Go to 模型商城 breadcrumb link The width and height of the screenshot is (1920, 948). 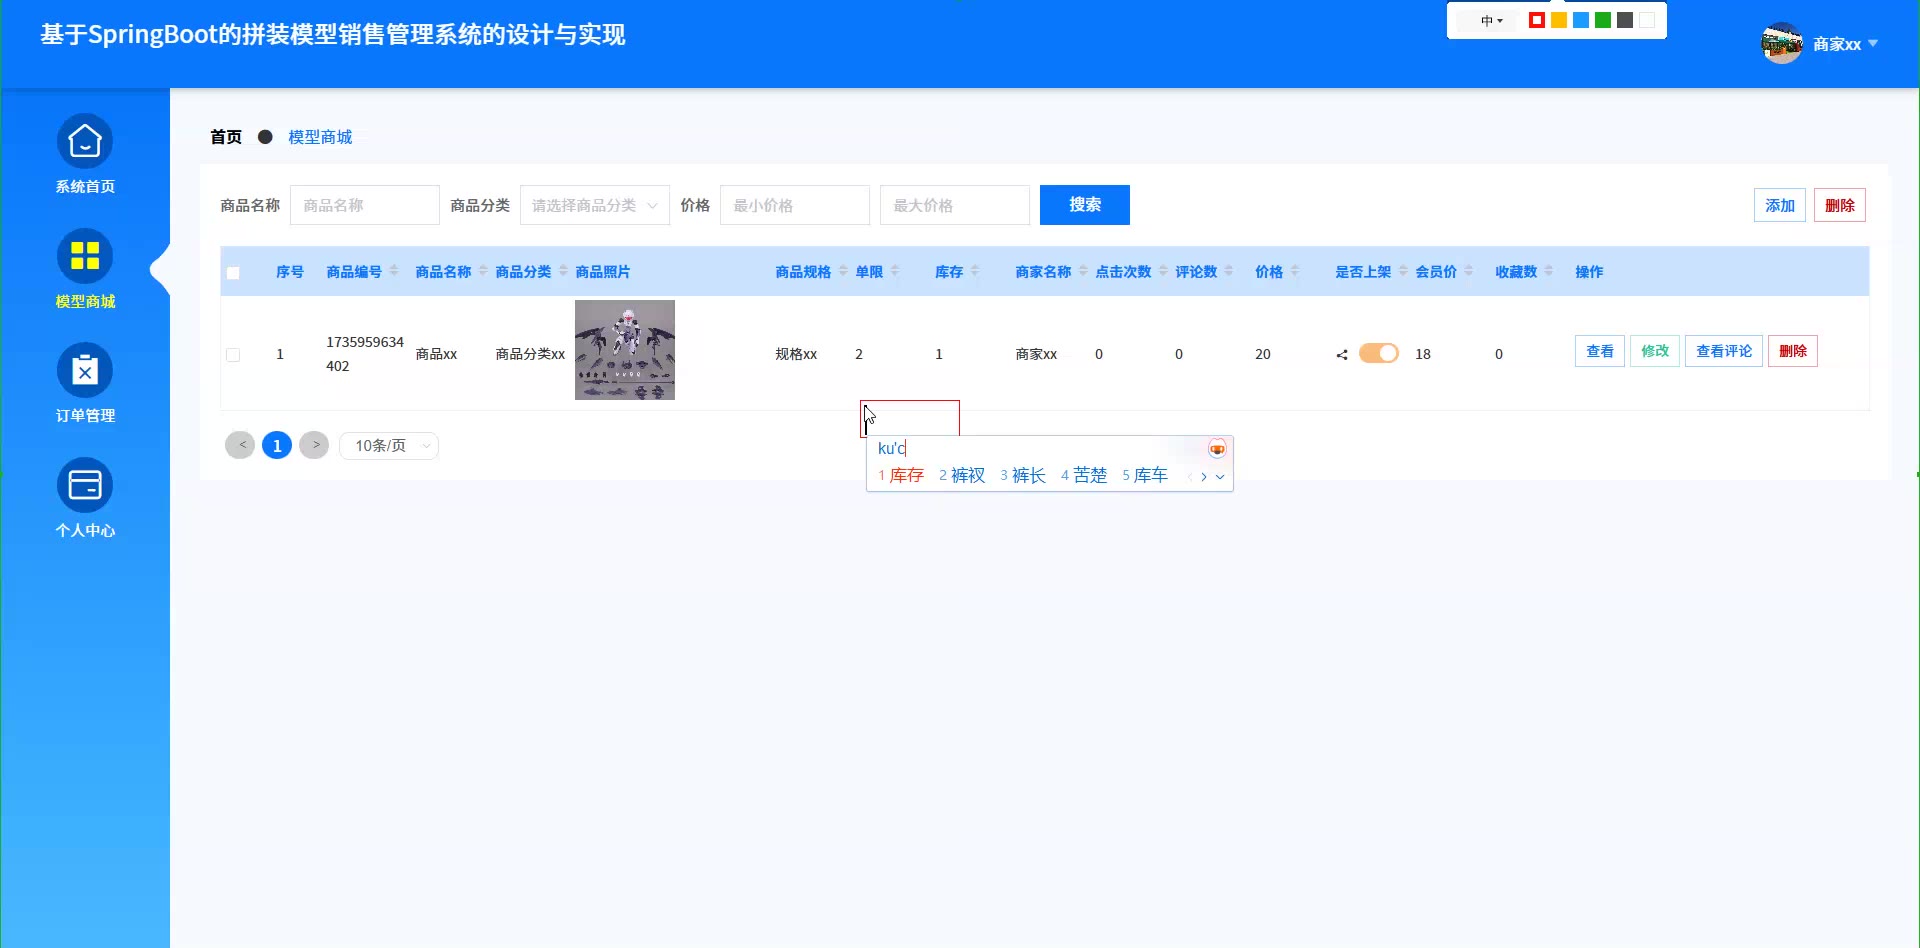click(x=320, y=137)
